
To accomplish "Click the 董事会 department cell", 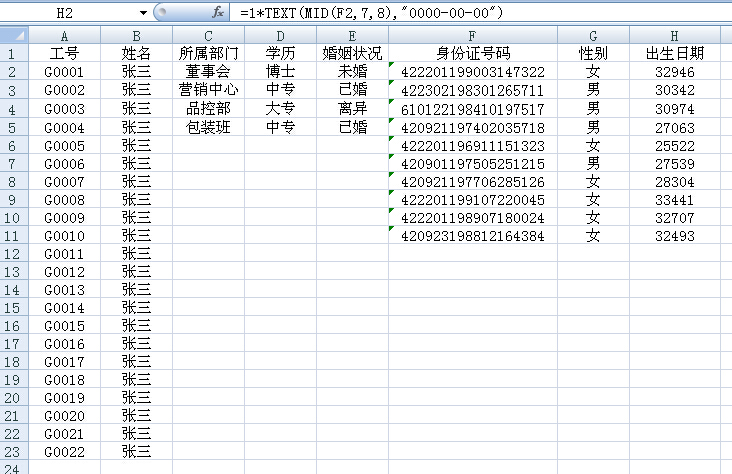I will (208, 71).
